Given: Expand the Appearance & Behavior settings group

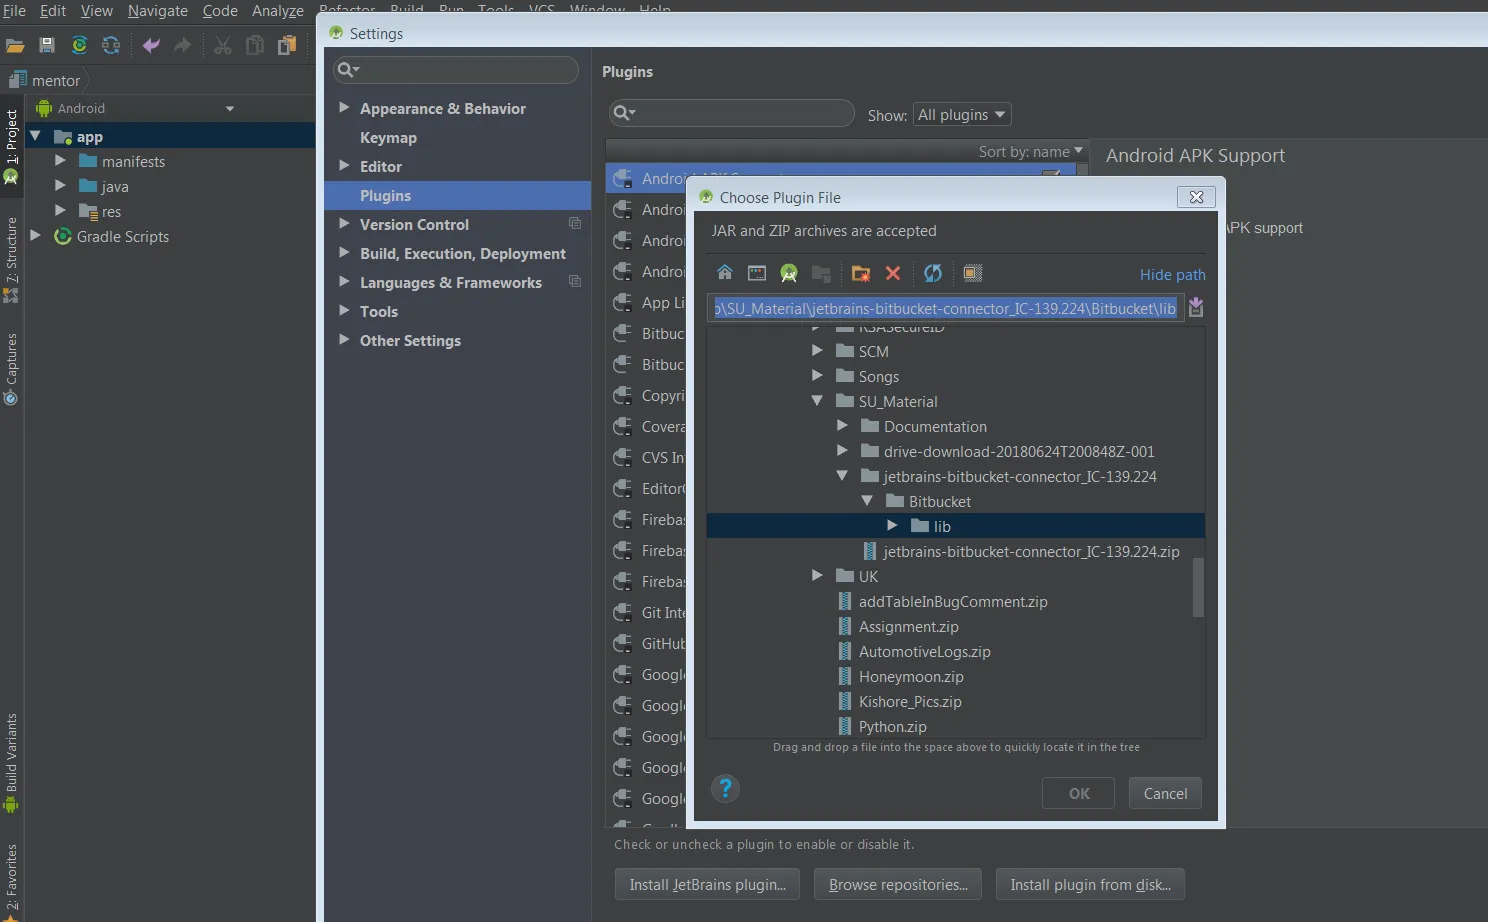Looking at the screenshot, I should point(344,107).
